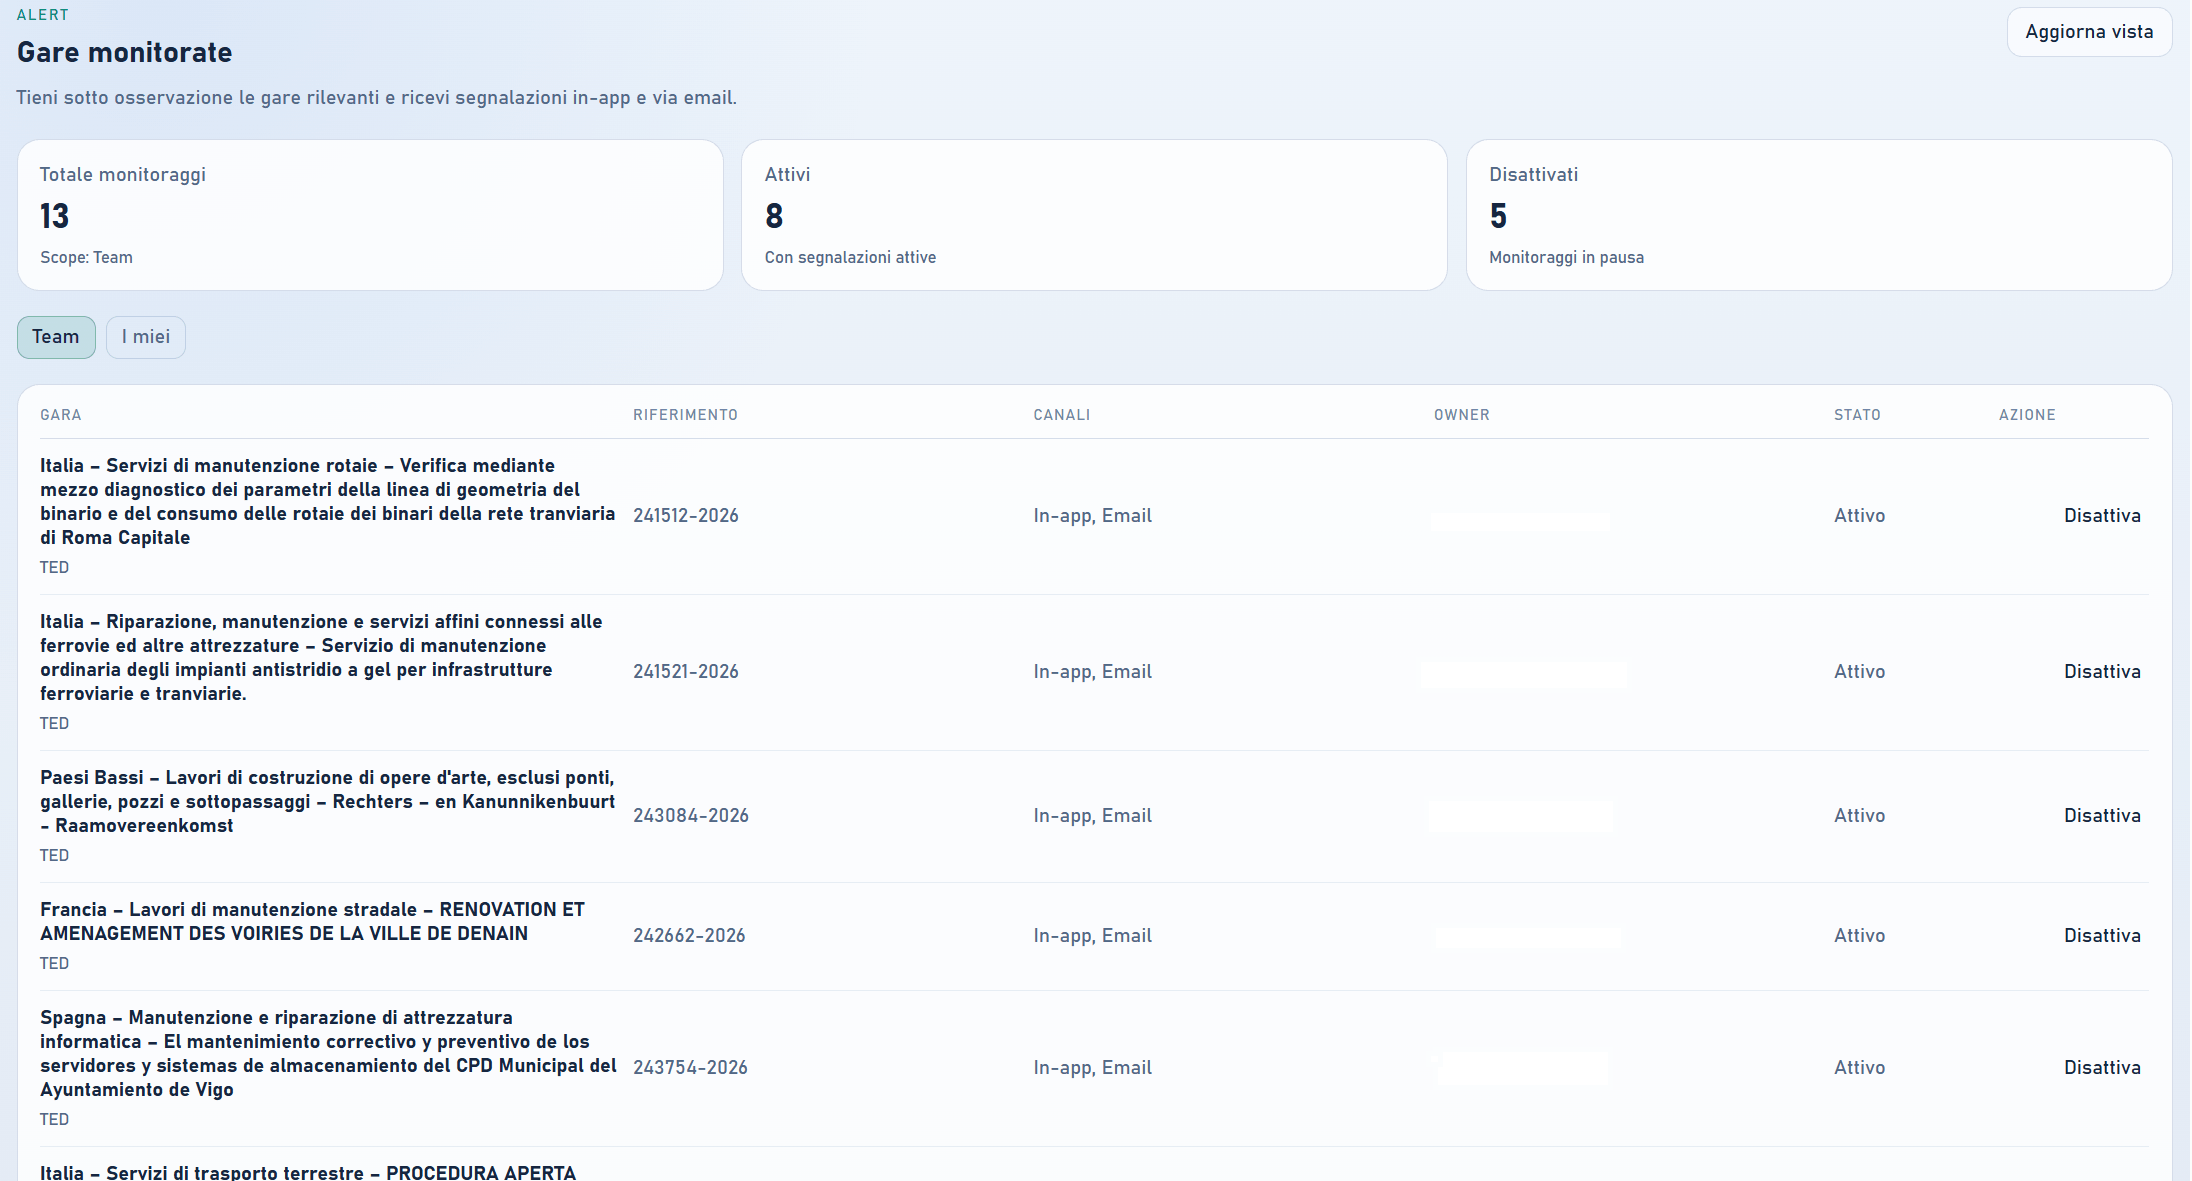Click the CANALI column header
This screenshot has height=1181, width=2192.
[1062, 415]
